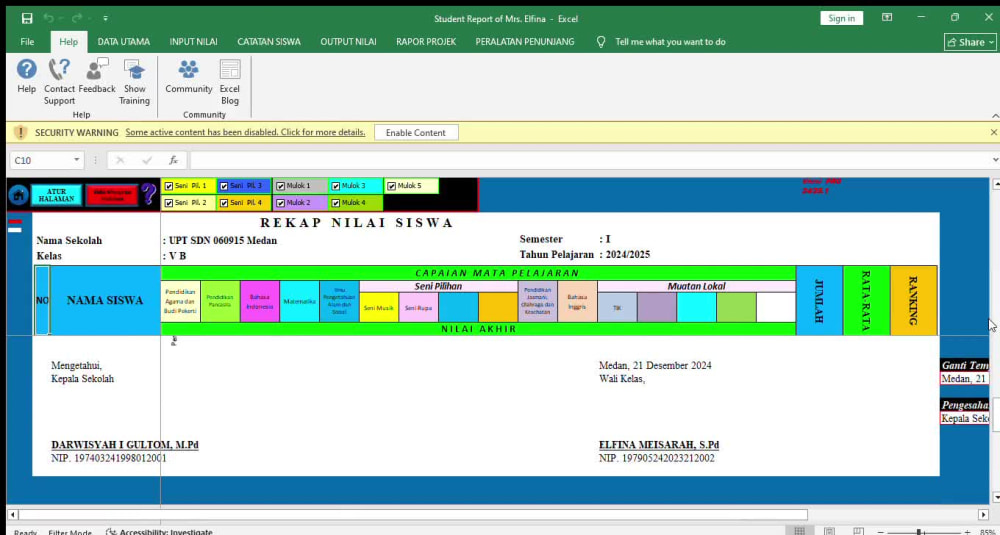
Task: Open security warning details link
Action: (x=245, y=133)
